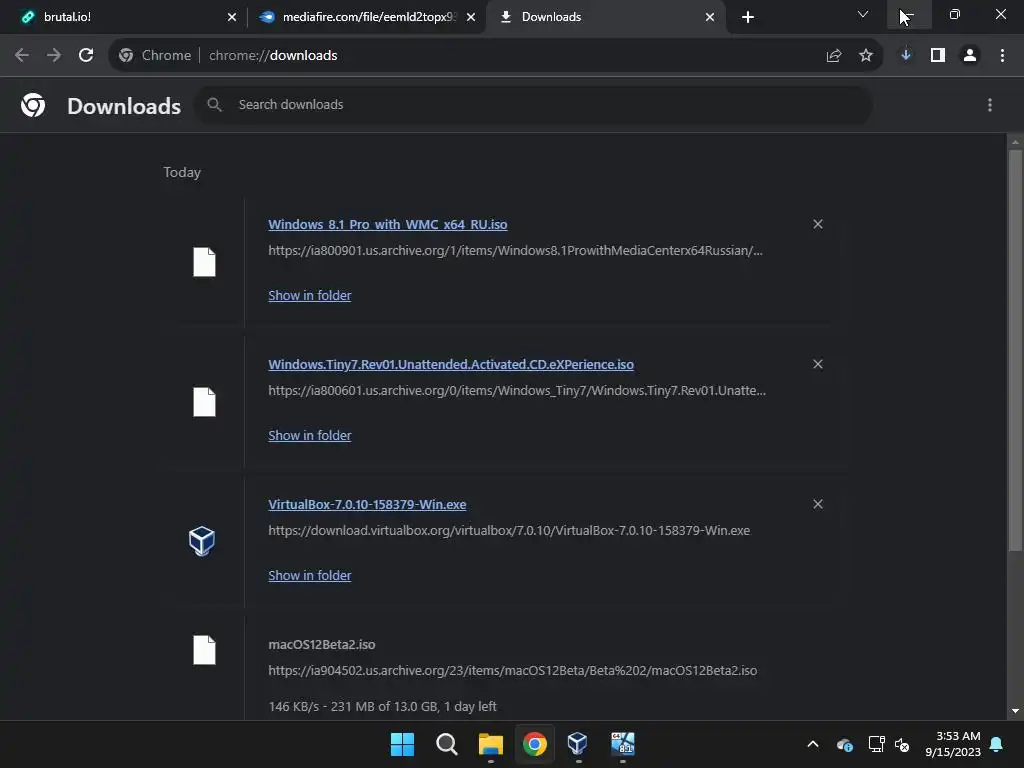Close the brutal.io! tab

(x=232, y=17)
